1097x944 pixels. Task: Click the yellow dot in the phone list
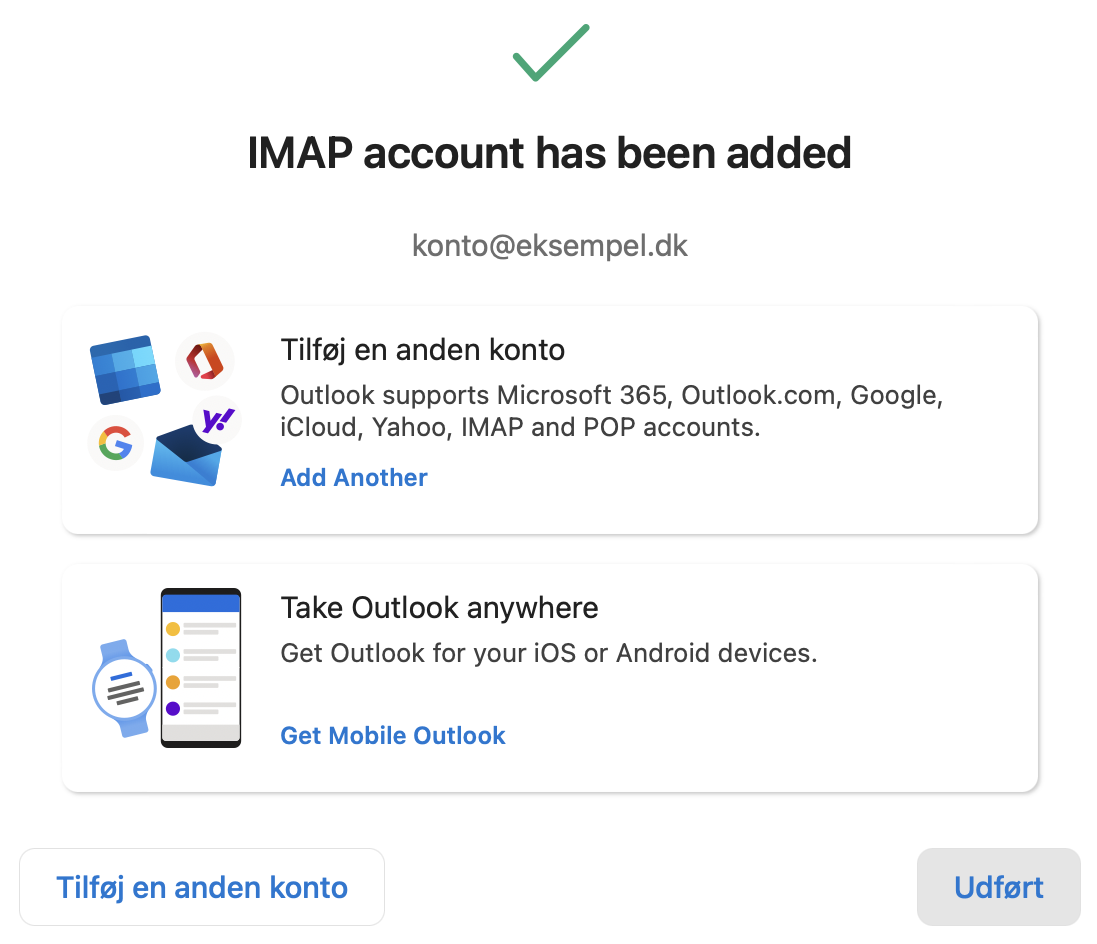point(173,629)
